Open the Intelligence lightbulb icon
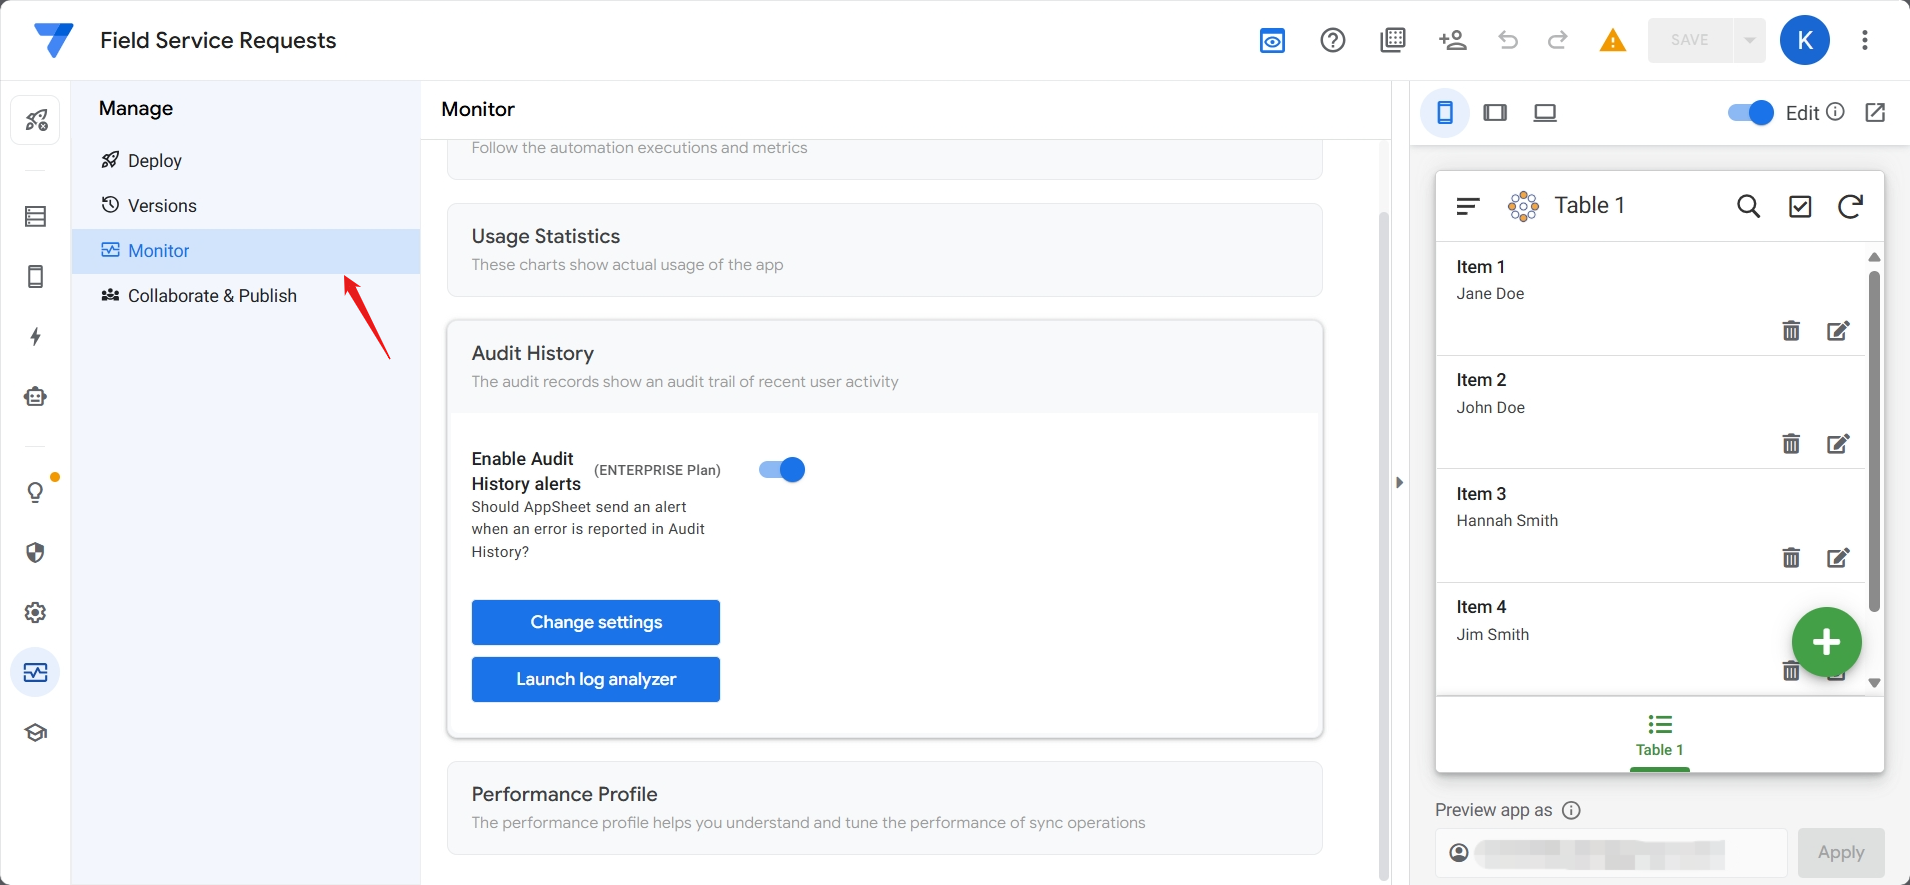Image resolution: width=1910 pixels, height=885 pixels. click(36, 492)
